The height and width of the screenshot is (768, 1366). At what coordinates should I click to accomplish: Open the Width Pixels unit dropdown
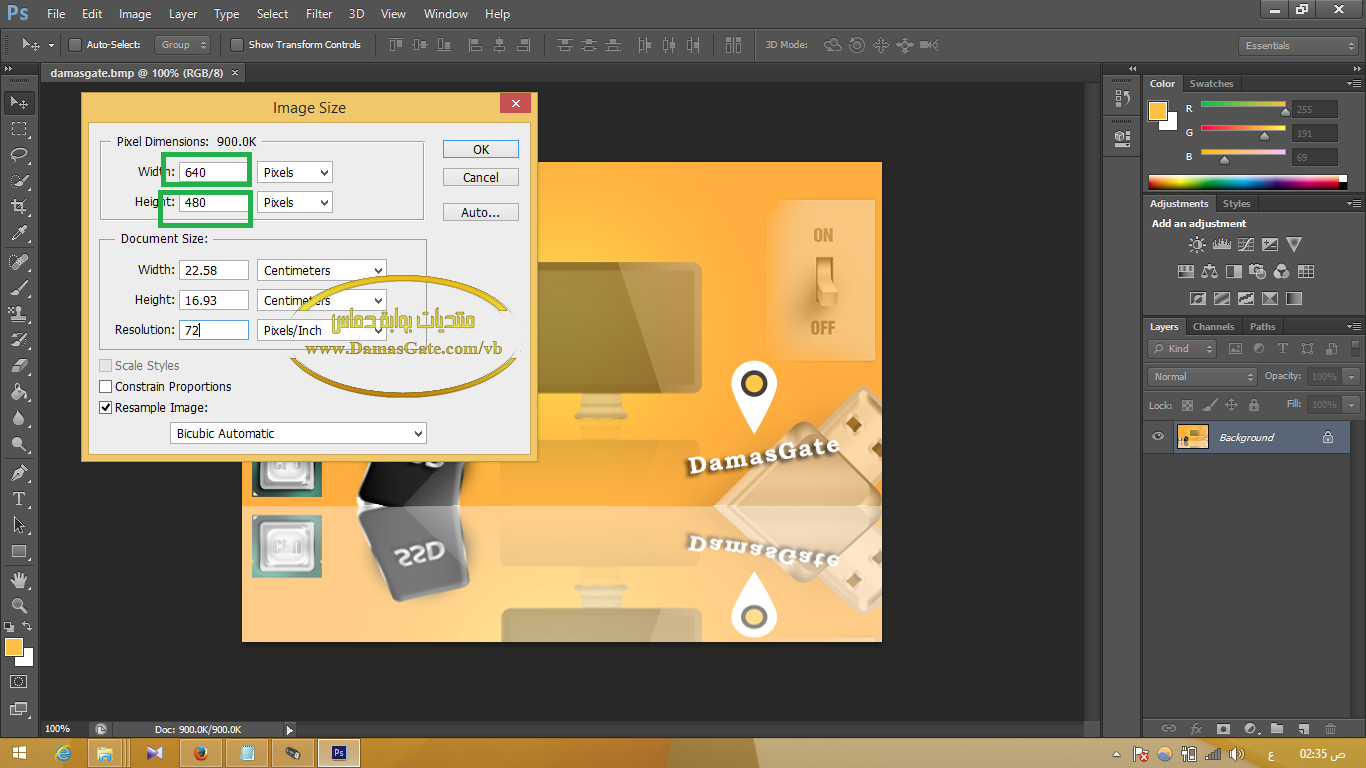294,173
